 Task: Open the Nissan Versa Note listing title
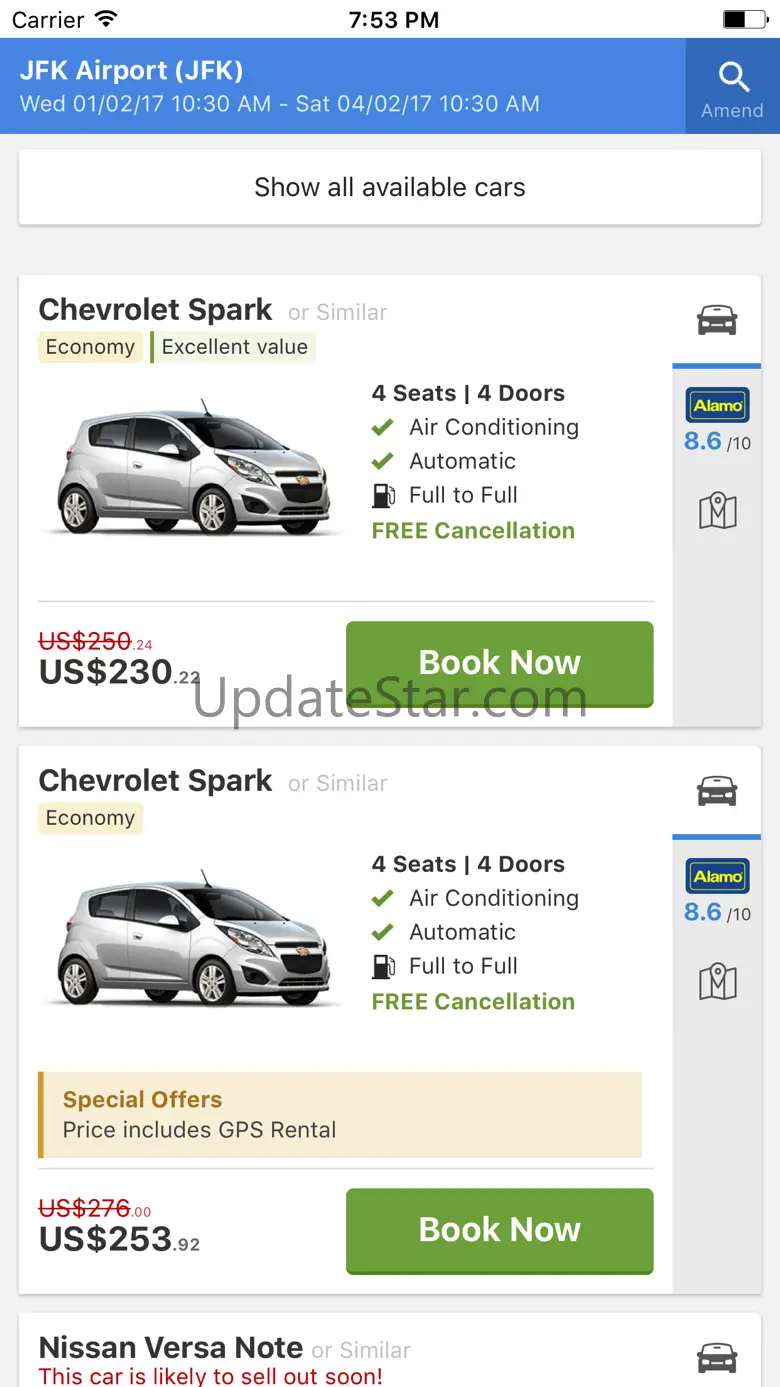click(x=171, y=1347)
